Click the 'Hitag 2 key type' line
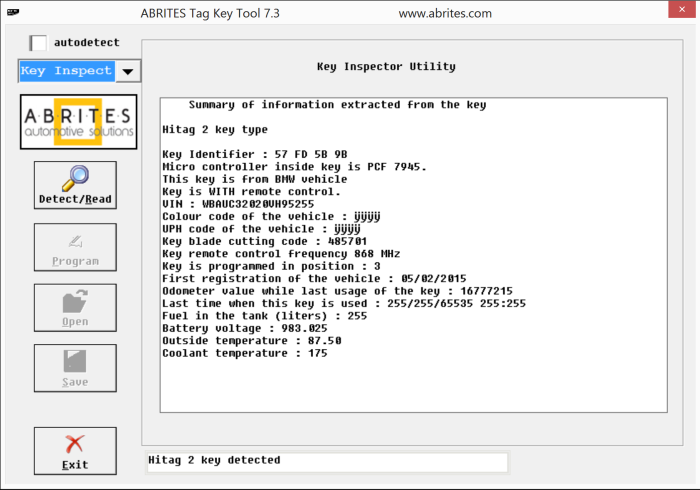The width and height of the screenshot is (700, 490). tap(215, 130)
